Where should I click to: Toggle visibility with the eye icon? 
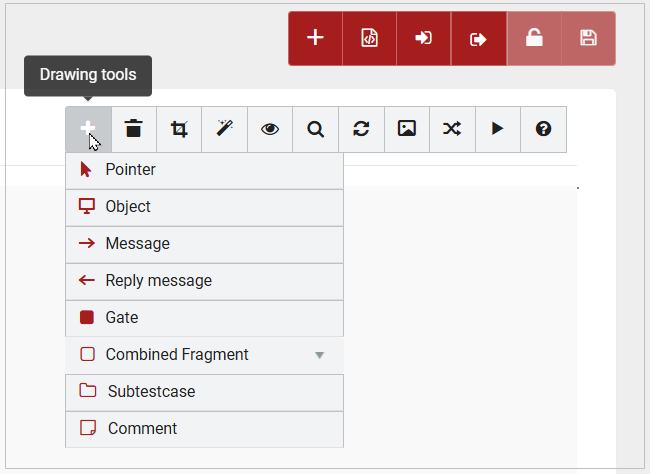click(270, 129)
